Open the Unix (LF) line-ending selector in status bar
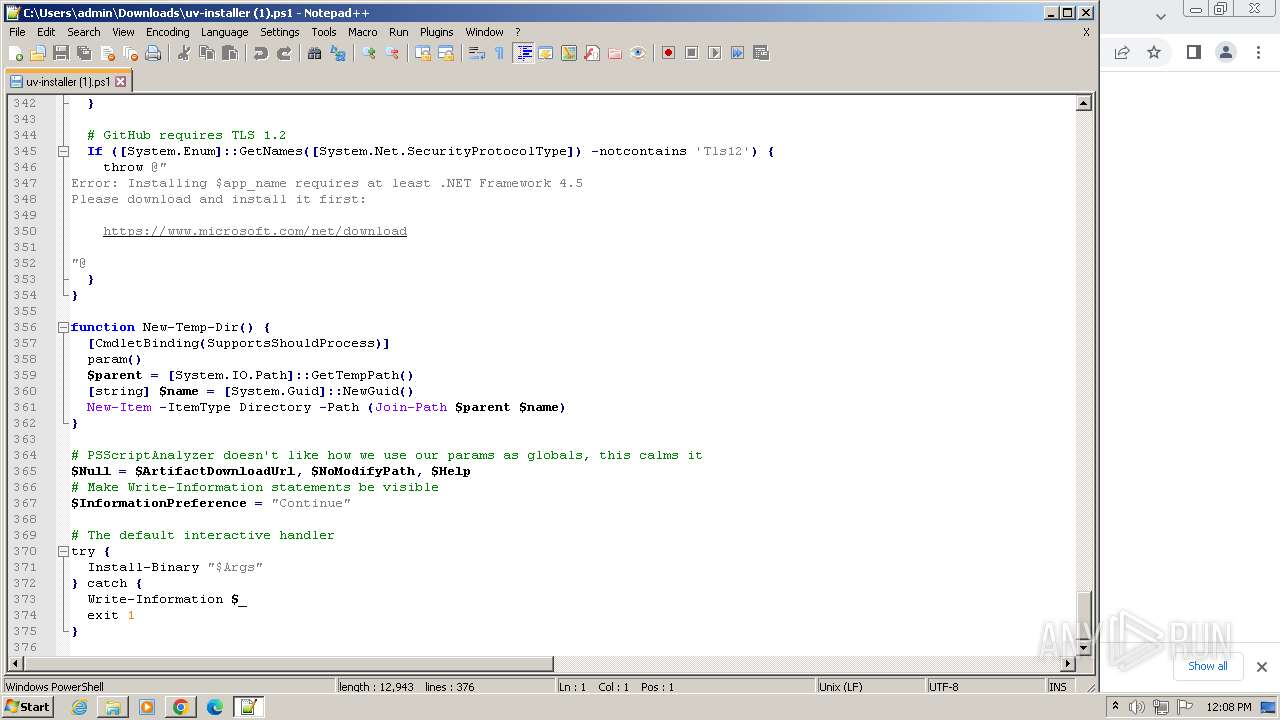1280x720 pixels. [869, 687]
